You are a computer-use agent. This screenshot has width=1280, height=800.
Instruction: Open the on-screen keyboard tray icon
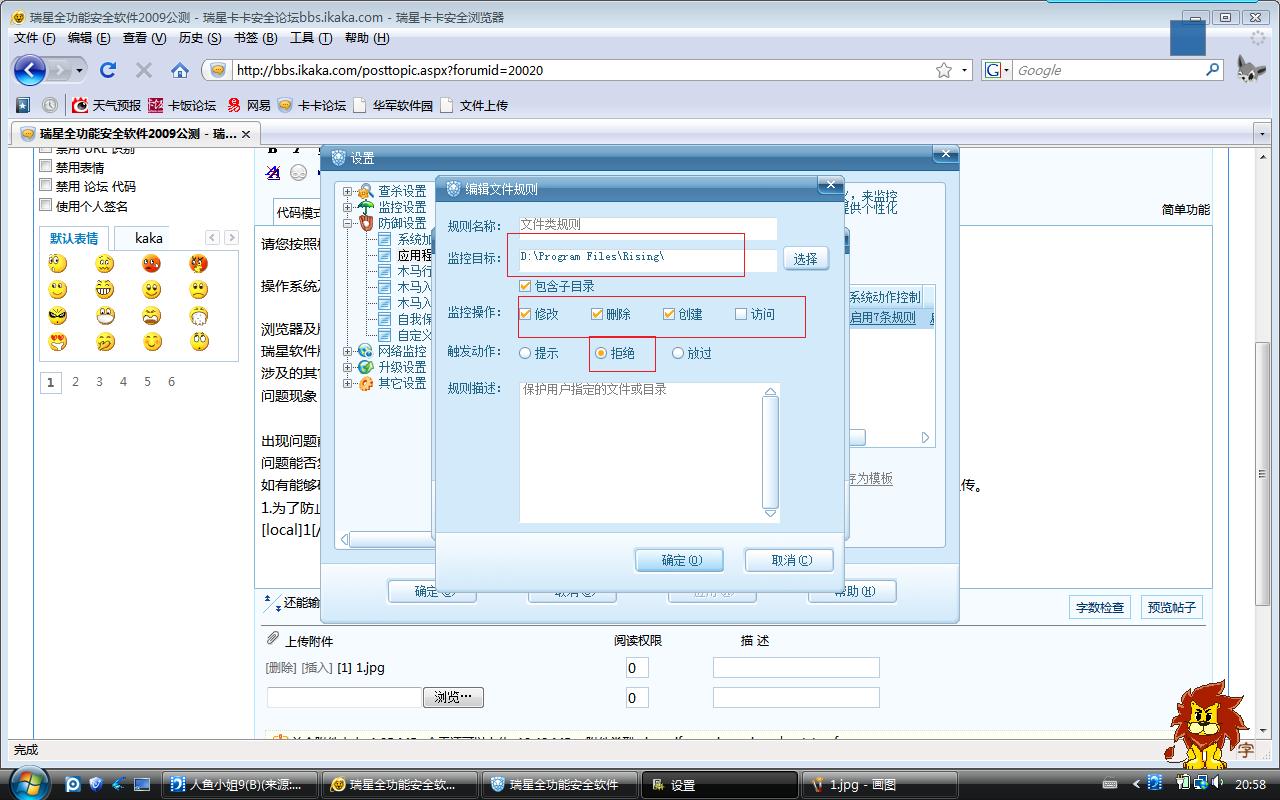pos(1110,785)
